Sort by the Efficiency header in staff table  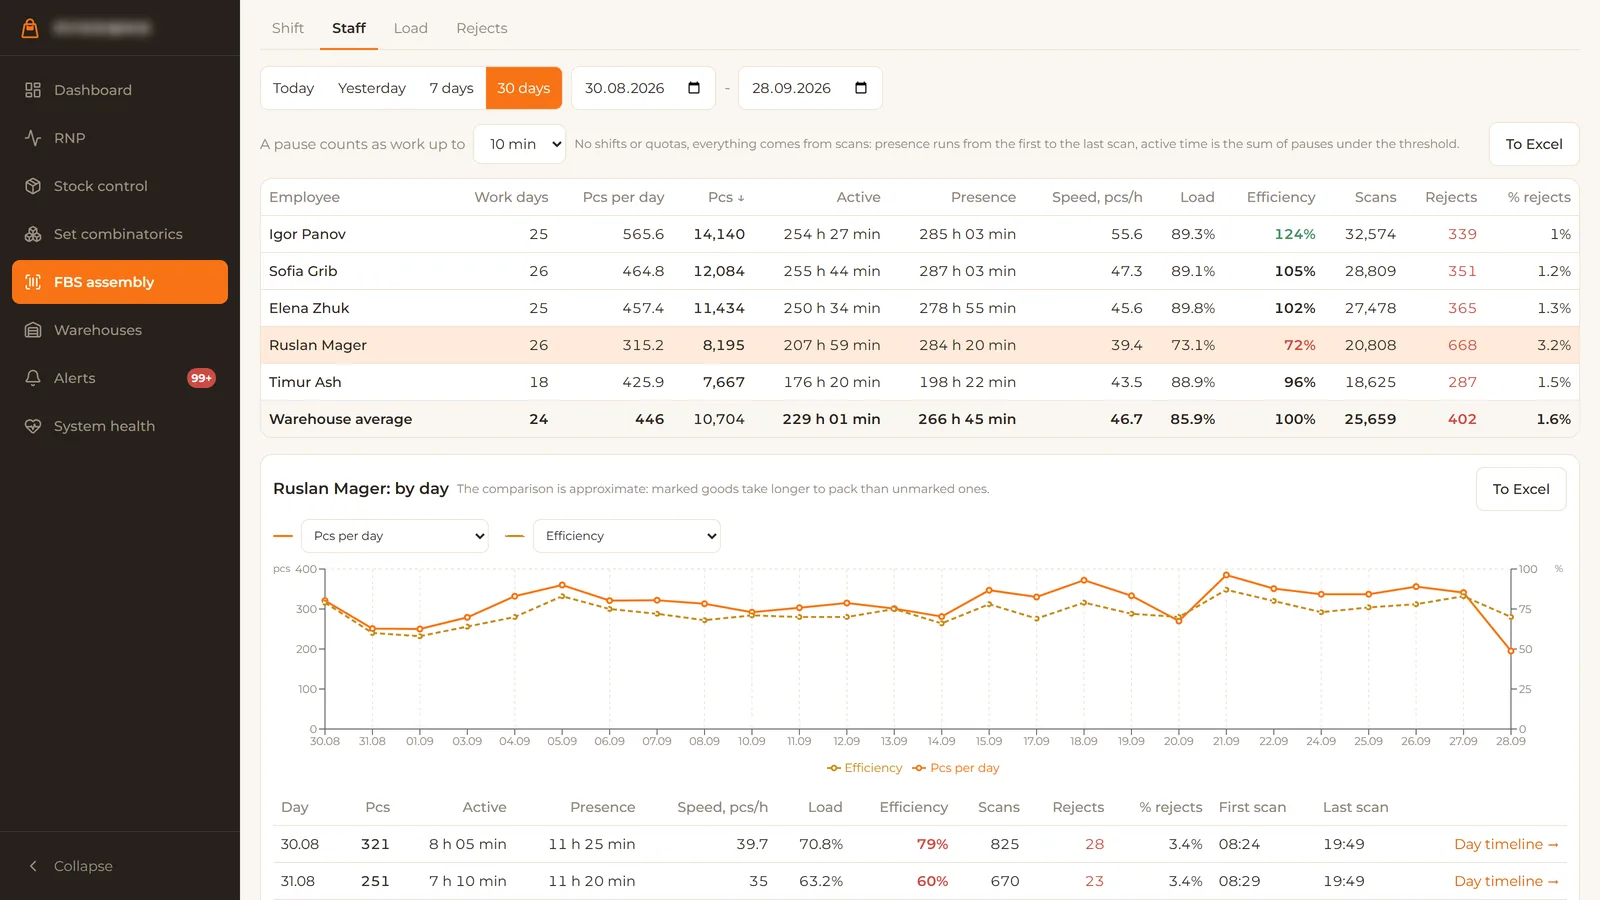click(1281, 197)
